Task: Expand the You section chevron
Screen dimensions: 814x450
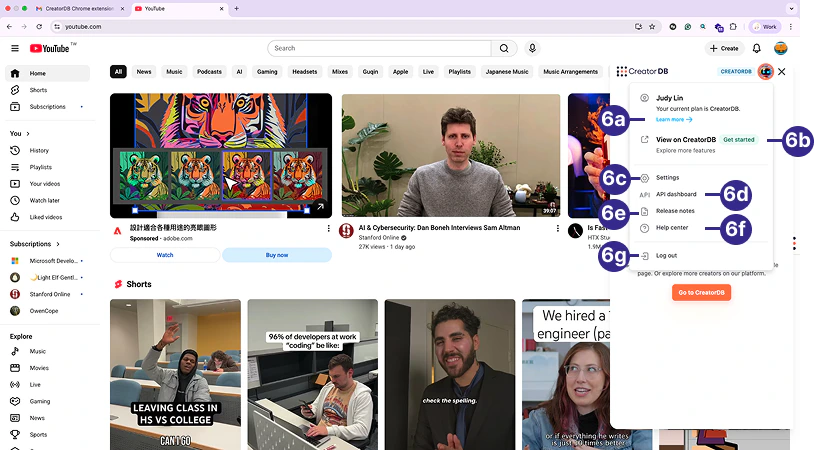Action: click(x=28, y=133)
